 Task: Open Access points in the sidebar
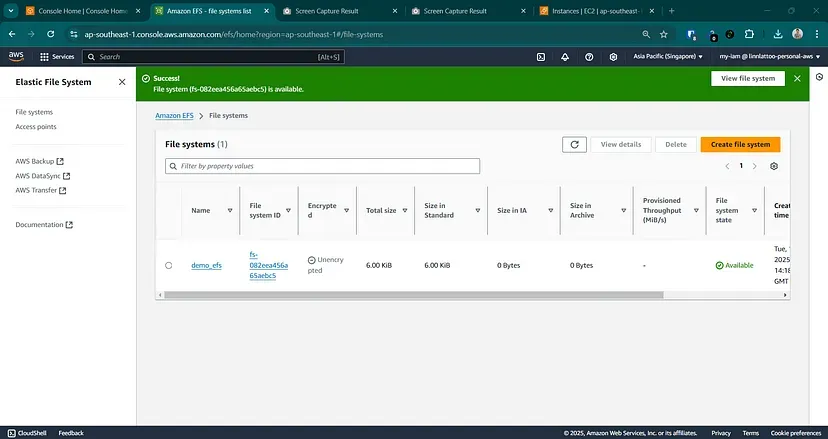[36, 127]
